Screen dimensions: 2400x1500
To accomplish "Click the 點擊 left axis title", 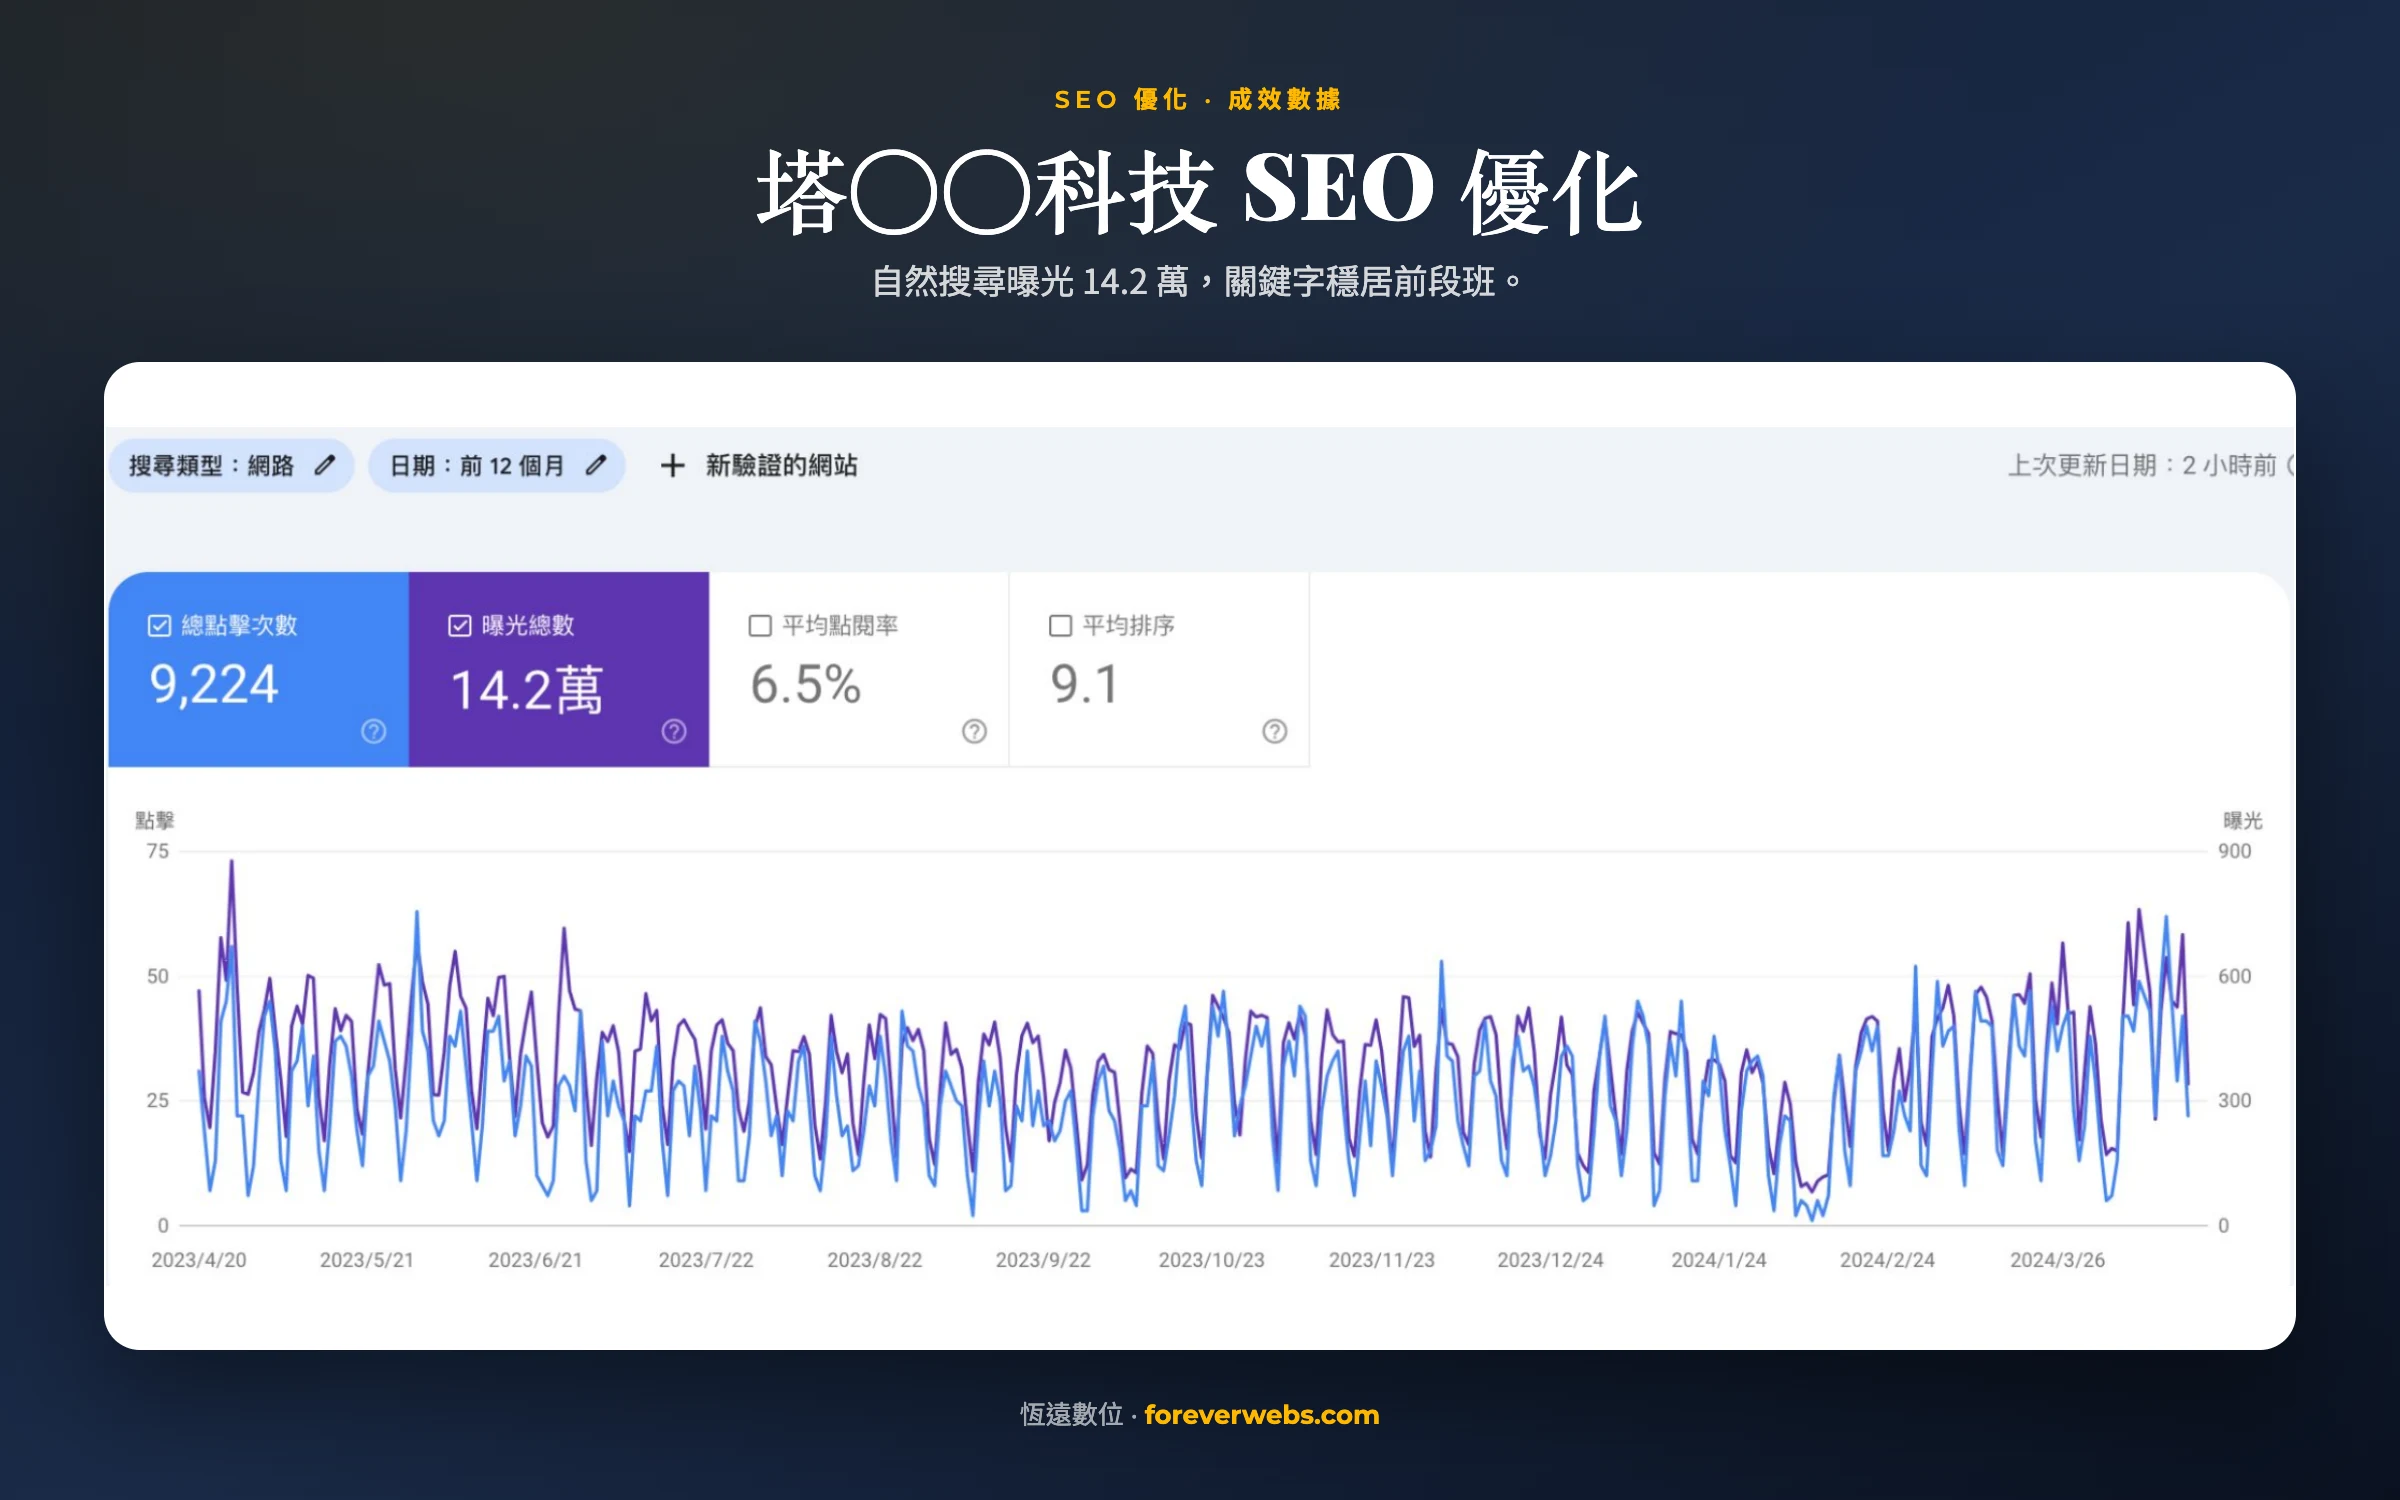I will [x=155, y=821].
